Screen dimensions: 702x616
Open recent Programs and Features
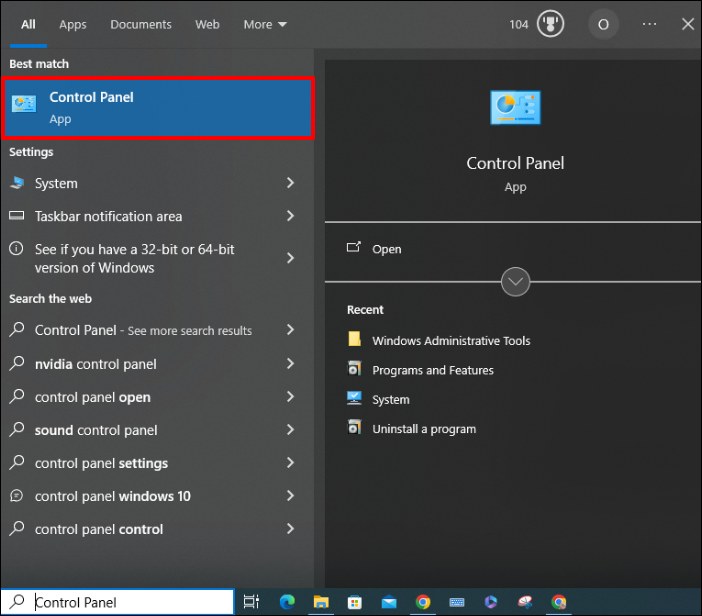tap(432, 370)
